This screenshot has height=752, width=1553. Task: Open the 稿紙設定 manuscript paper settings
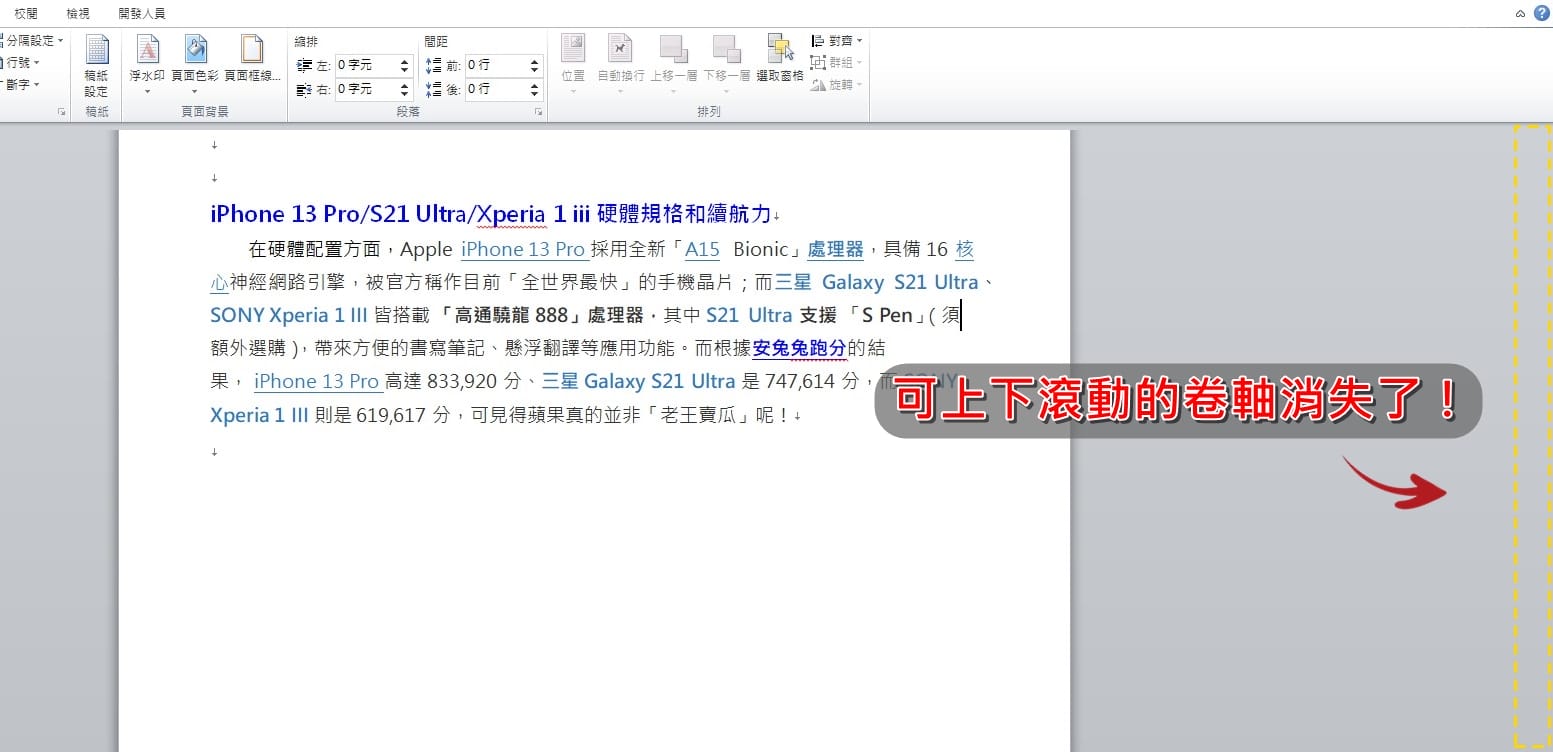point(97,65)
